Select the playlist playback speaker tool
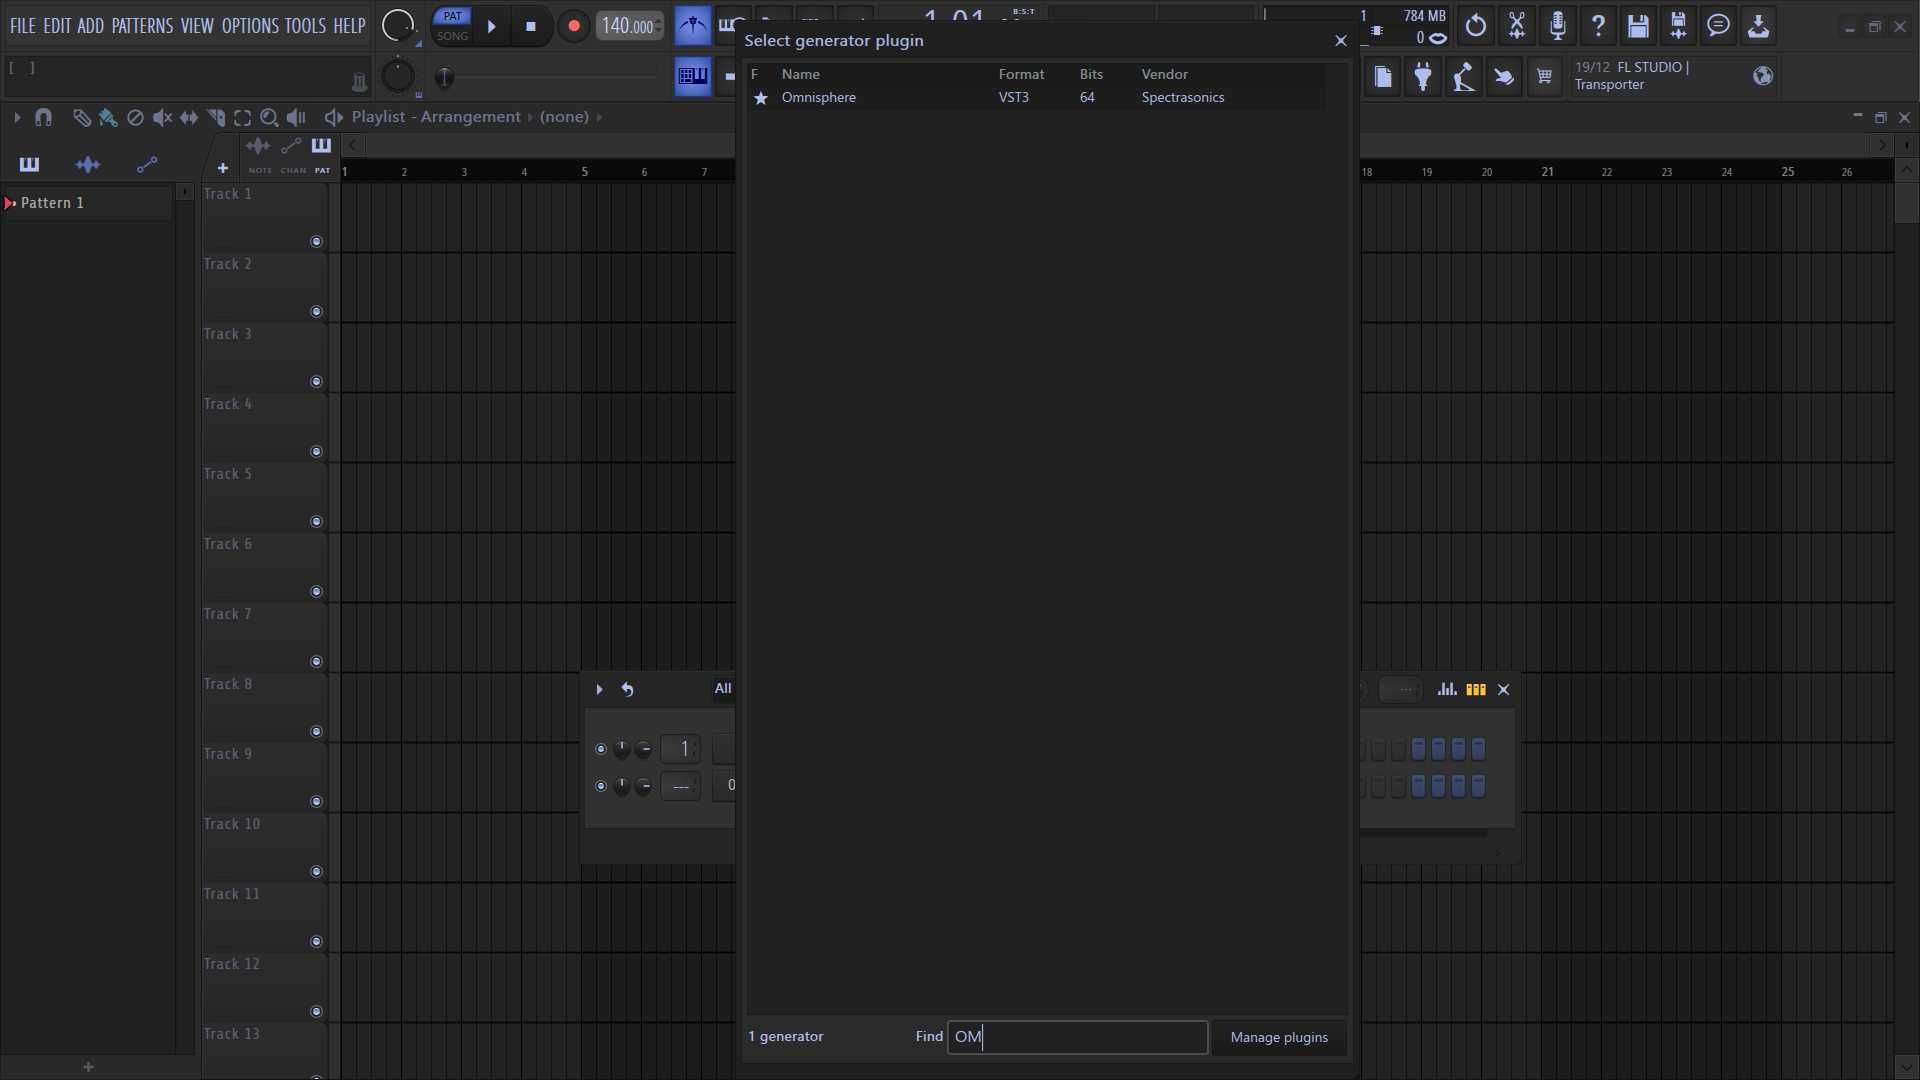The image size is (1920, 1080). click(x=296, y=118)
